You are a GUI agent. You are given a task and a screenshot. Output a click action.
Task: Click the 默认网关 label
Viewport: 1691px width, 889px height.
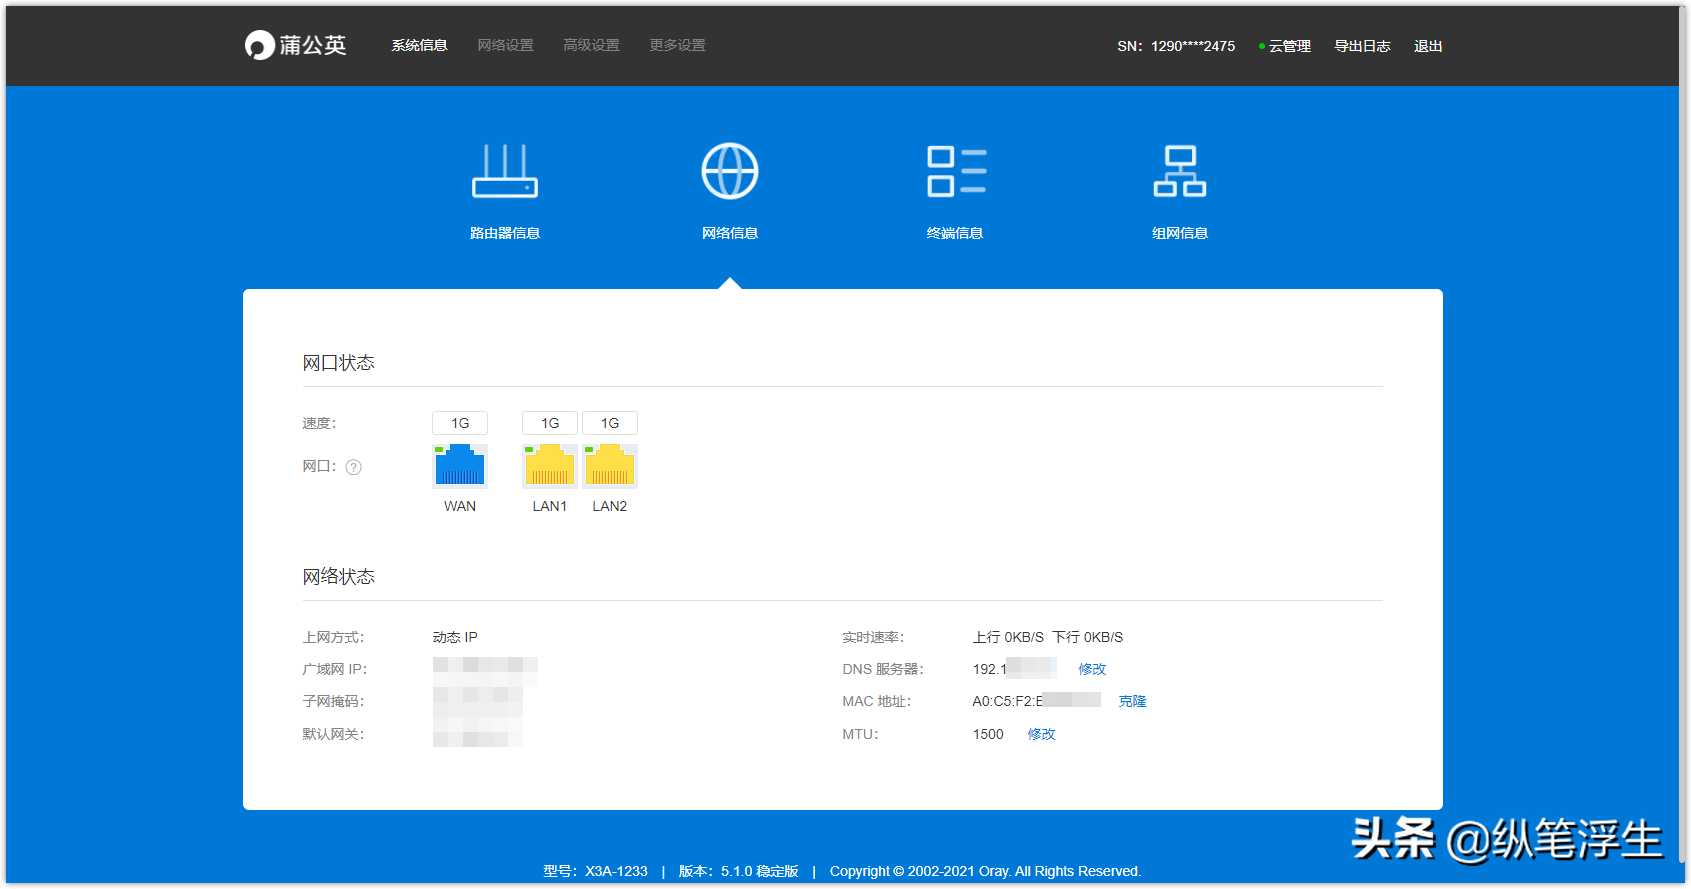(x=334, y=734)
